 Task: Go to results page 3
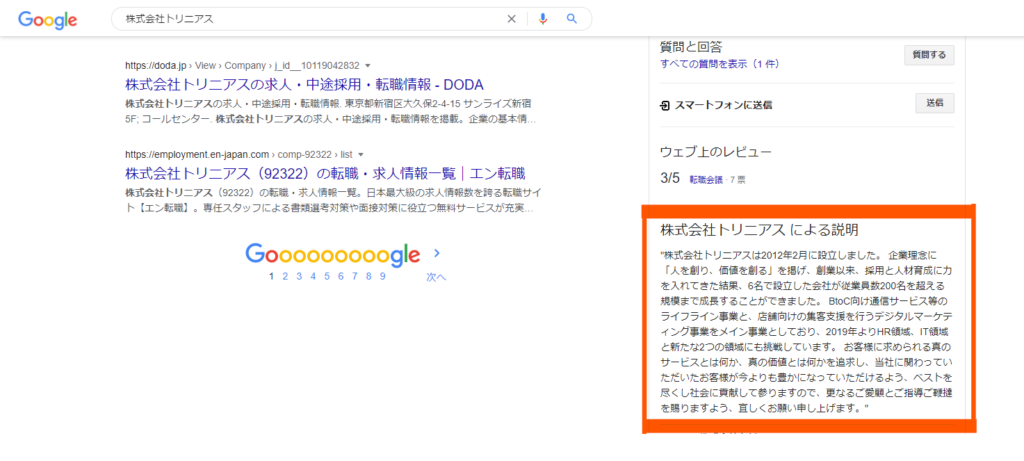click(x=298, y=276)
